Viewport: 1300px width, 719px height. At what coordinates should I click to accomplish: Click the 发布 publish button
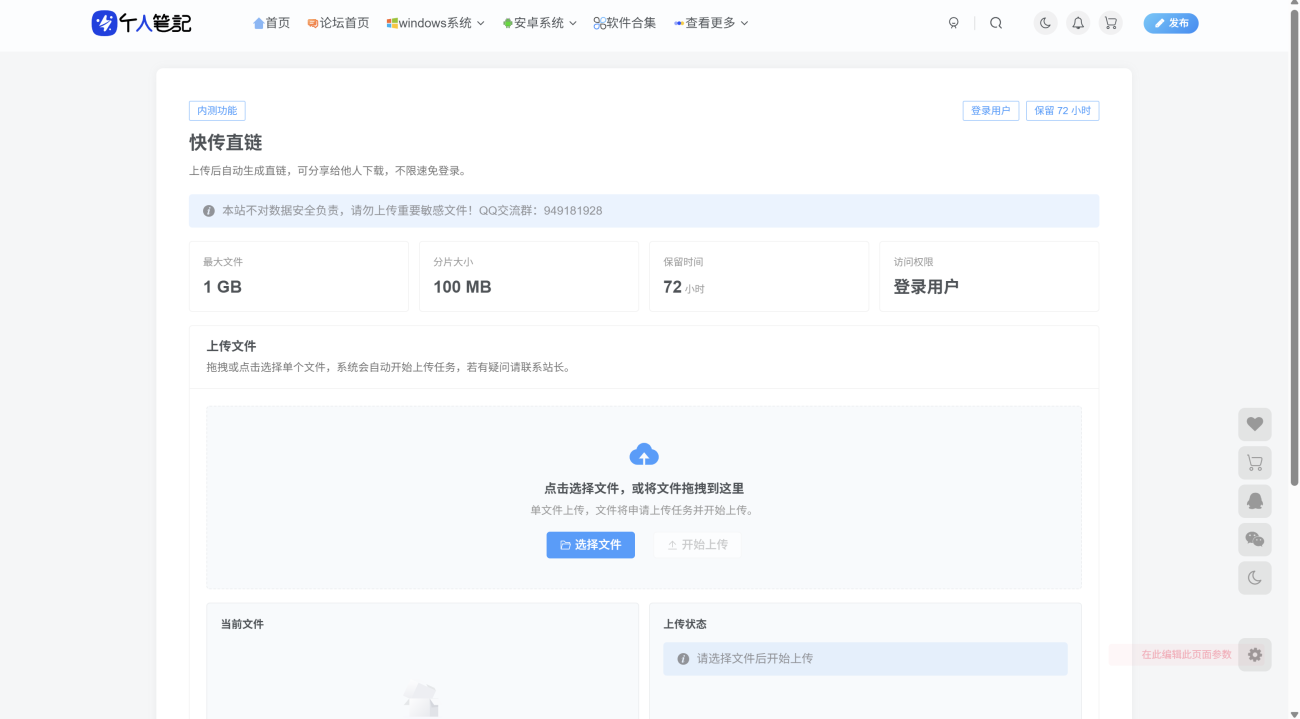[1171, 23]
